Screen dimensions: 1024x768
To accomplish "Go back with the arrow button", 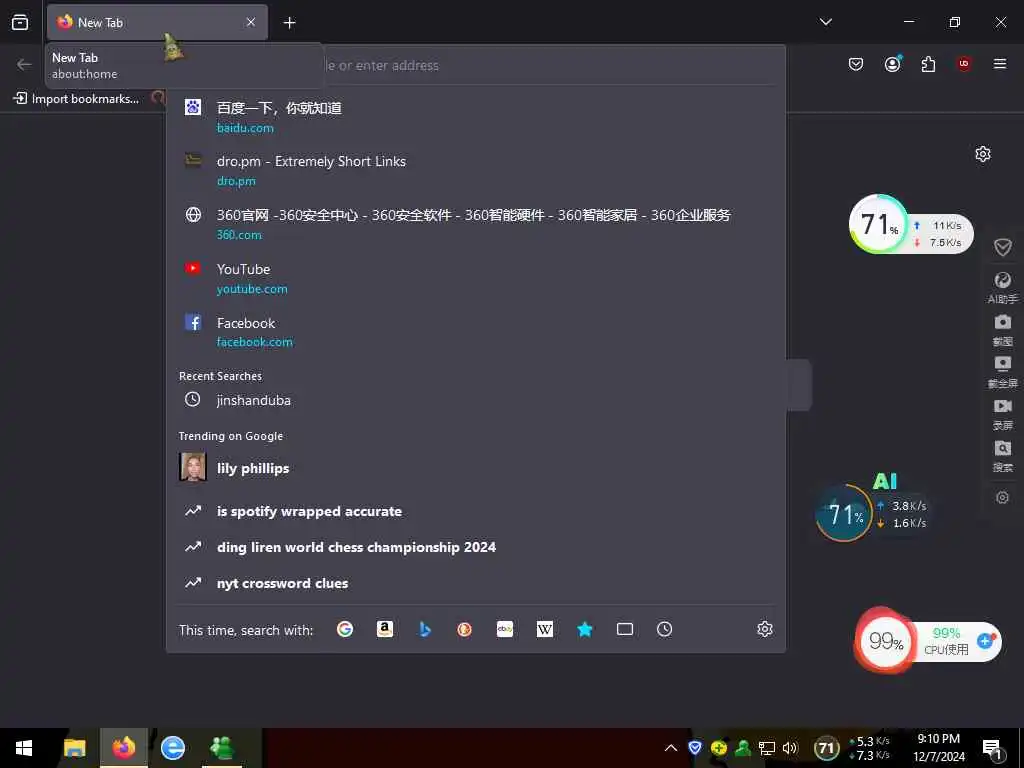I will point(24,64).
